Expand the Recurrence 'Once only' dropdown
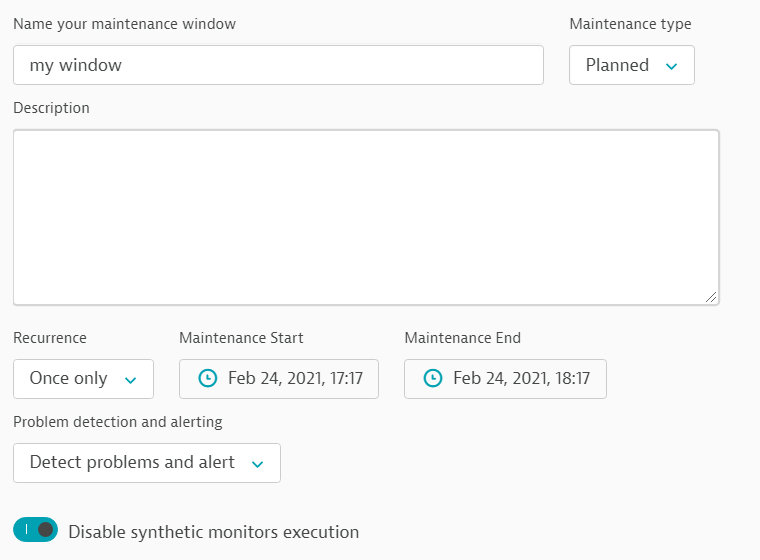Image resolution: width=760 pixels, height=560 pixels. pyautogui.click(x=83, y=379)
